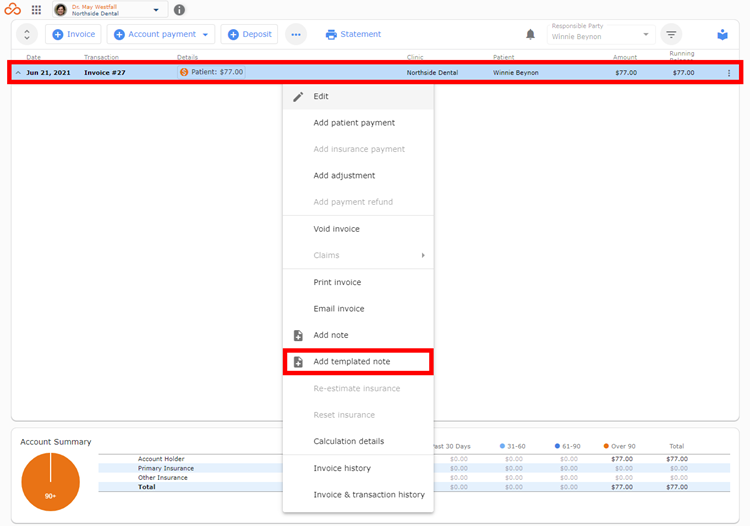Open the app launcher grid icon
Viewport: 750px width, 526px height.
pos(36,10)
